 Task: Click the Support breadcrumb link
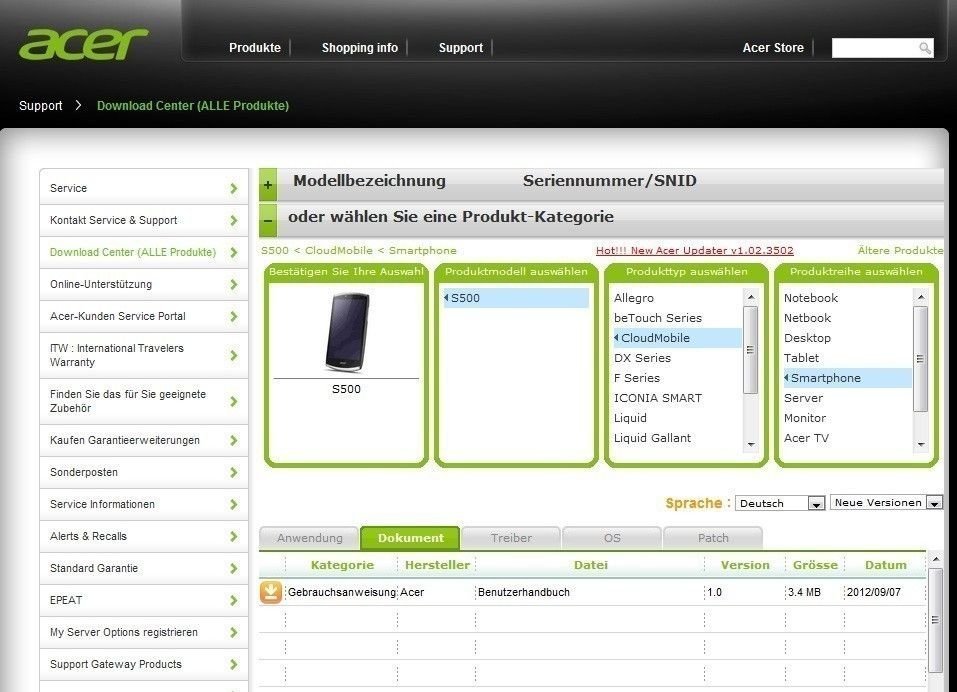pyautogui.click(x=40, y=106)
